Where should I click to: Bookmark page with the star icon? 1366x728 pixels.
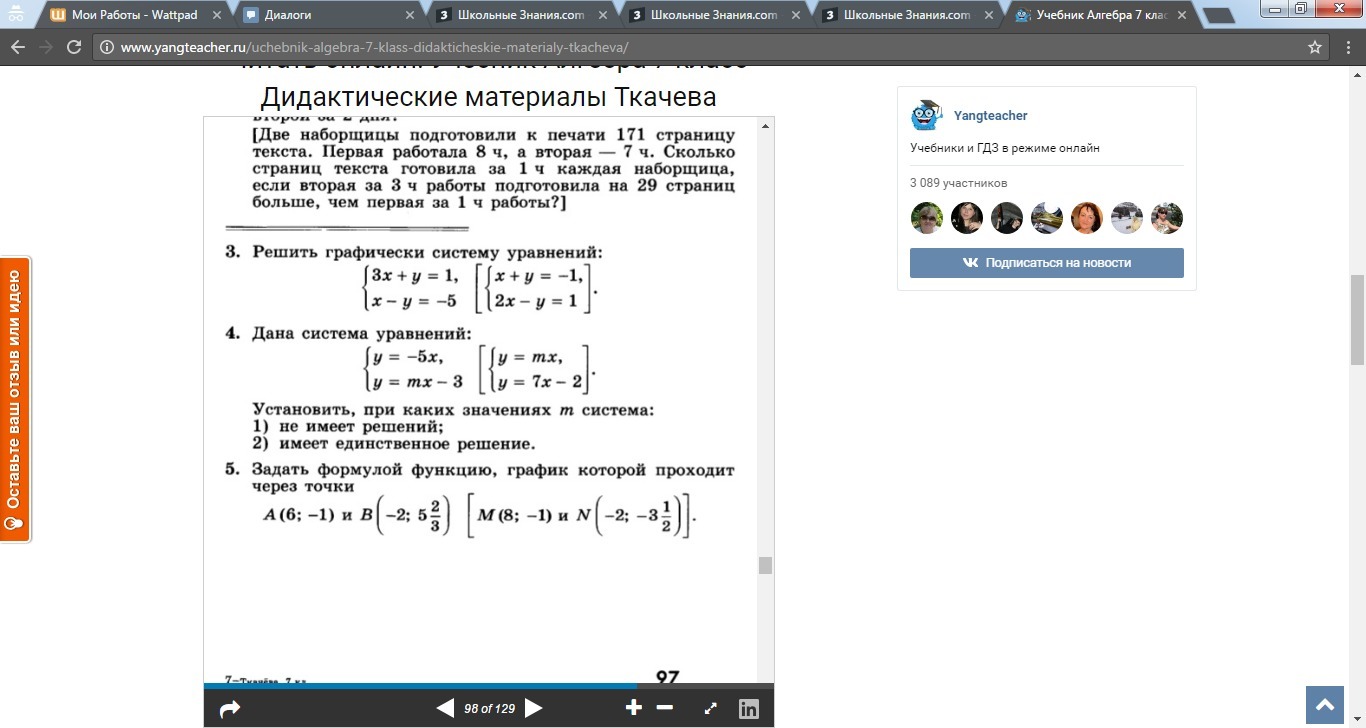[1315, 47]
